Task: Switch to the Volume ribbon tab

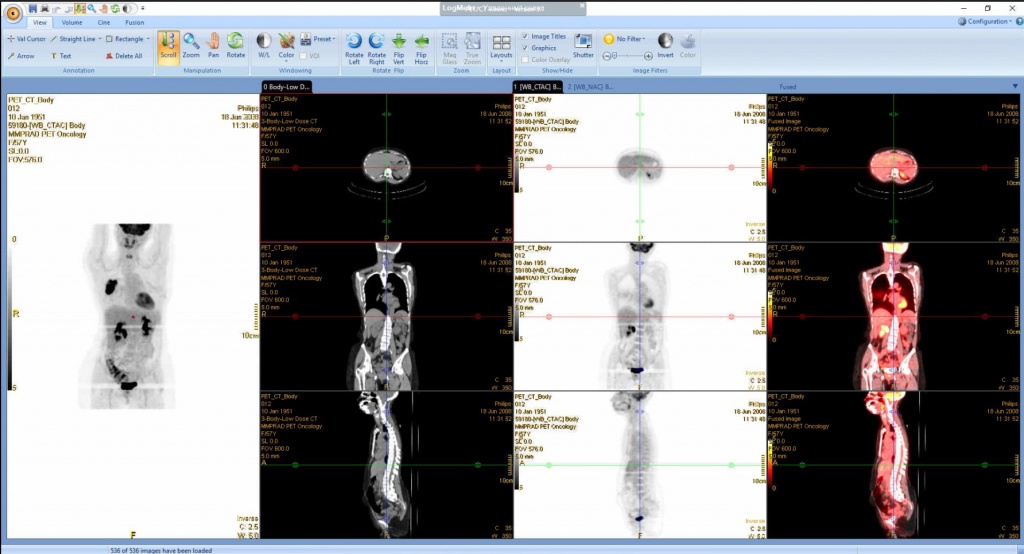Action: coord(72,22)
